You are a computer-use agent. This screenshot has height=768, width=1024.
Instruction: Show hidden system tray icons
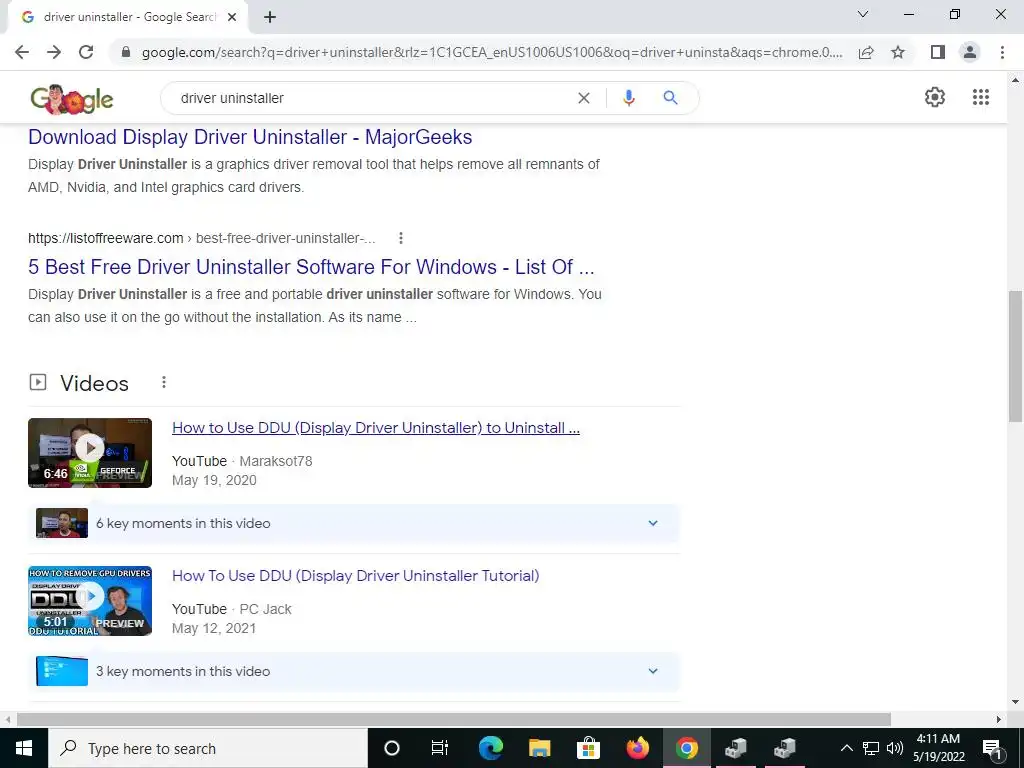click(x=846, y=748)
